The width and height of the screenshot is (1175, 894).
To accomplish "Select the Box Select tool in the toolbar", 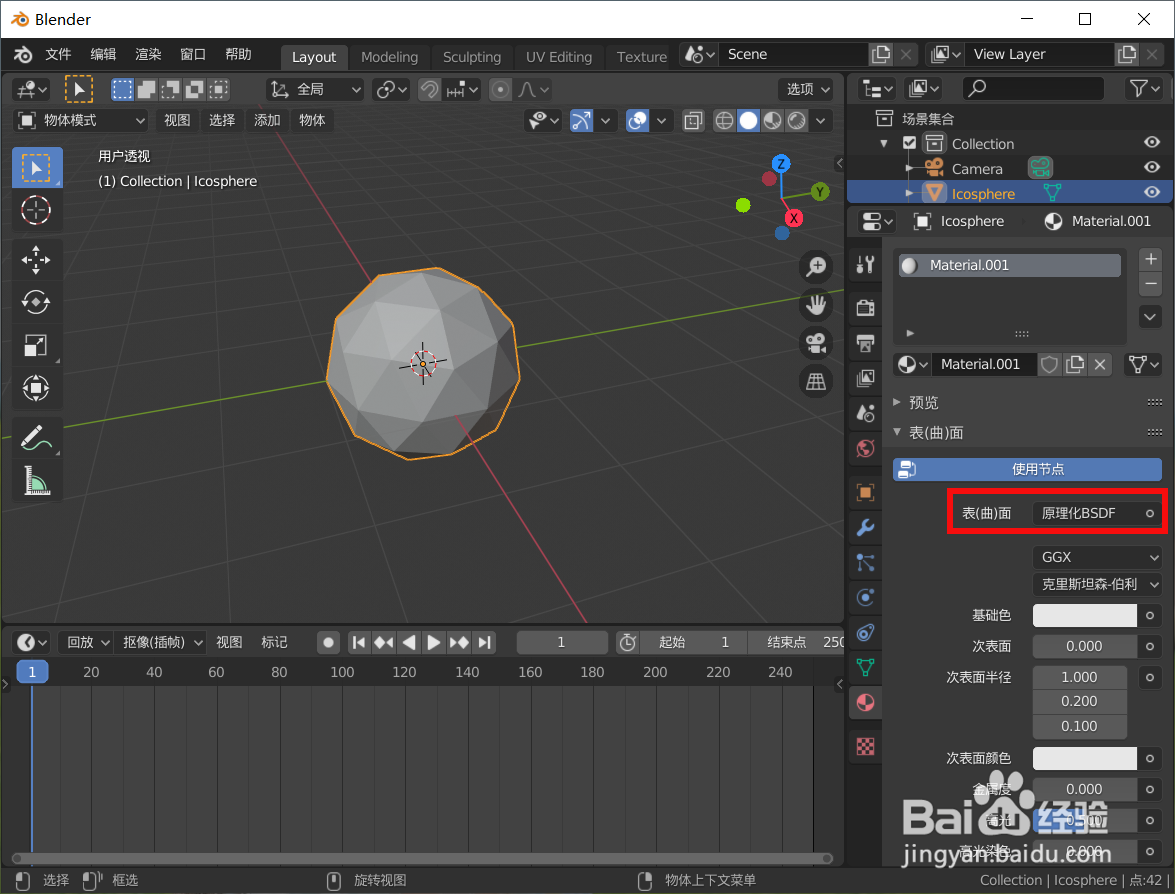I will click(37, 168).
